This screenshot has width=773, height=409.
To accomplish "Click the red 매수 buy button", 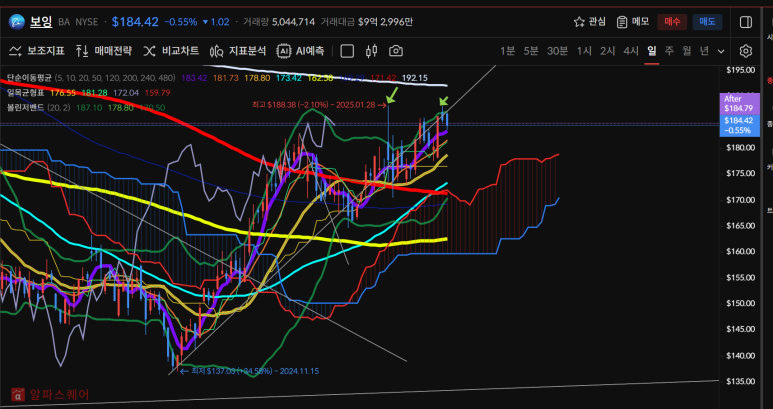I will [672, 22].
